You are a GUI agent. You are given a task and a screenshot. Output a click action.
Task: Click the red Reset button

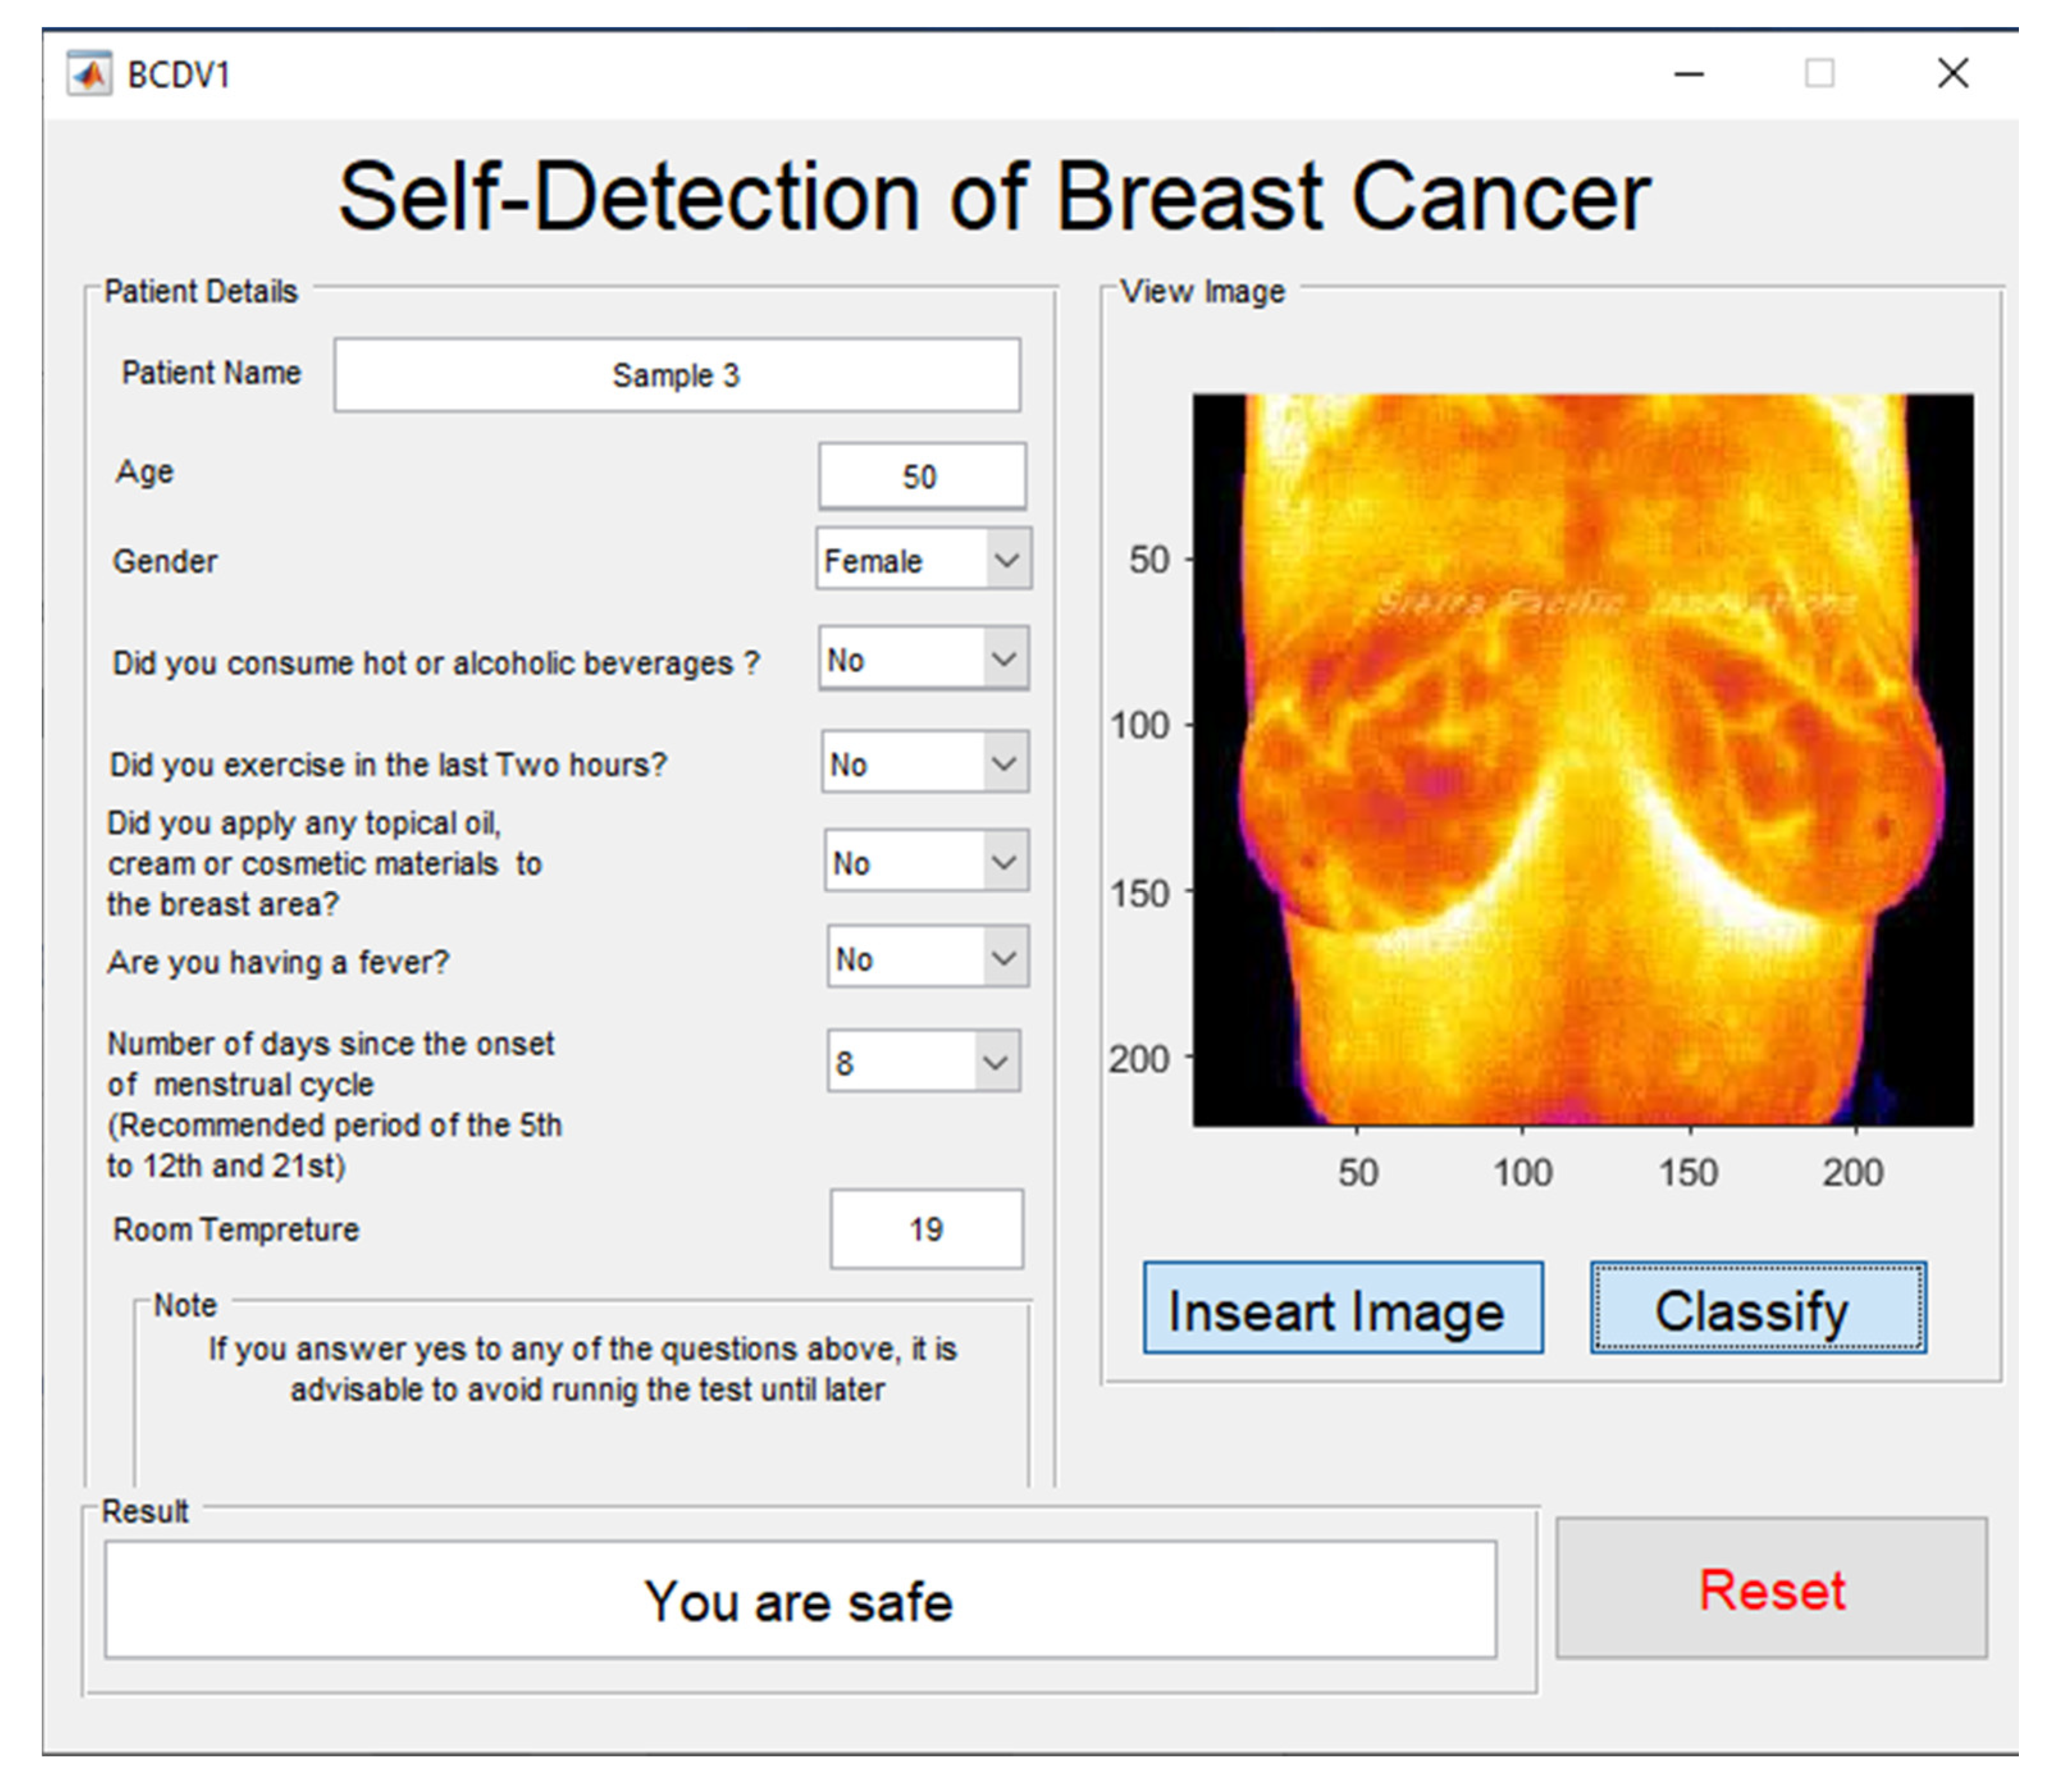click(1771, 1589)
